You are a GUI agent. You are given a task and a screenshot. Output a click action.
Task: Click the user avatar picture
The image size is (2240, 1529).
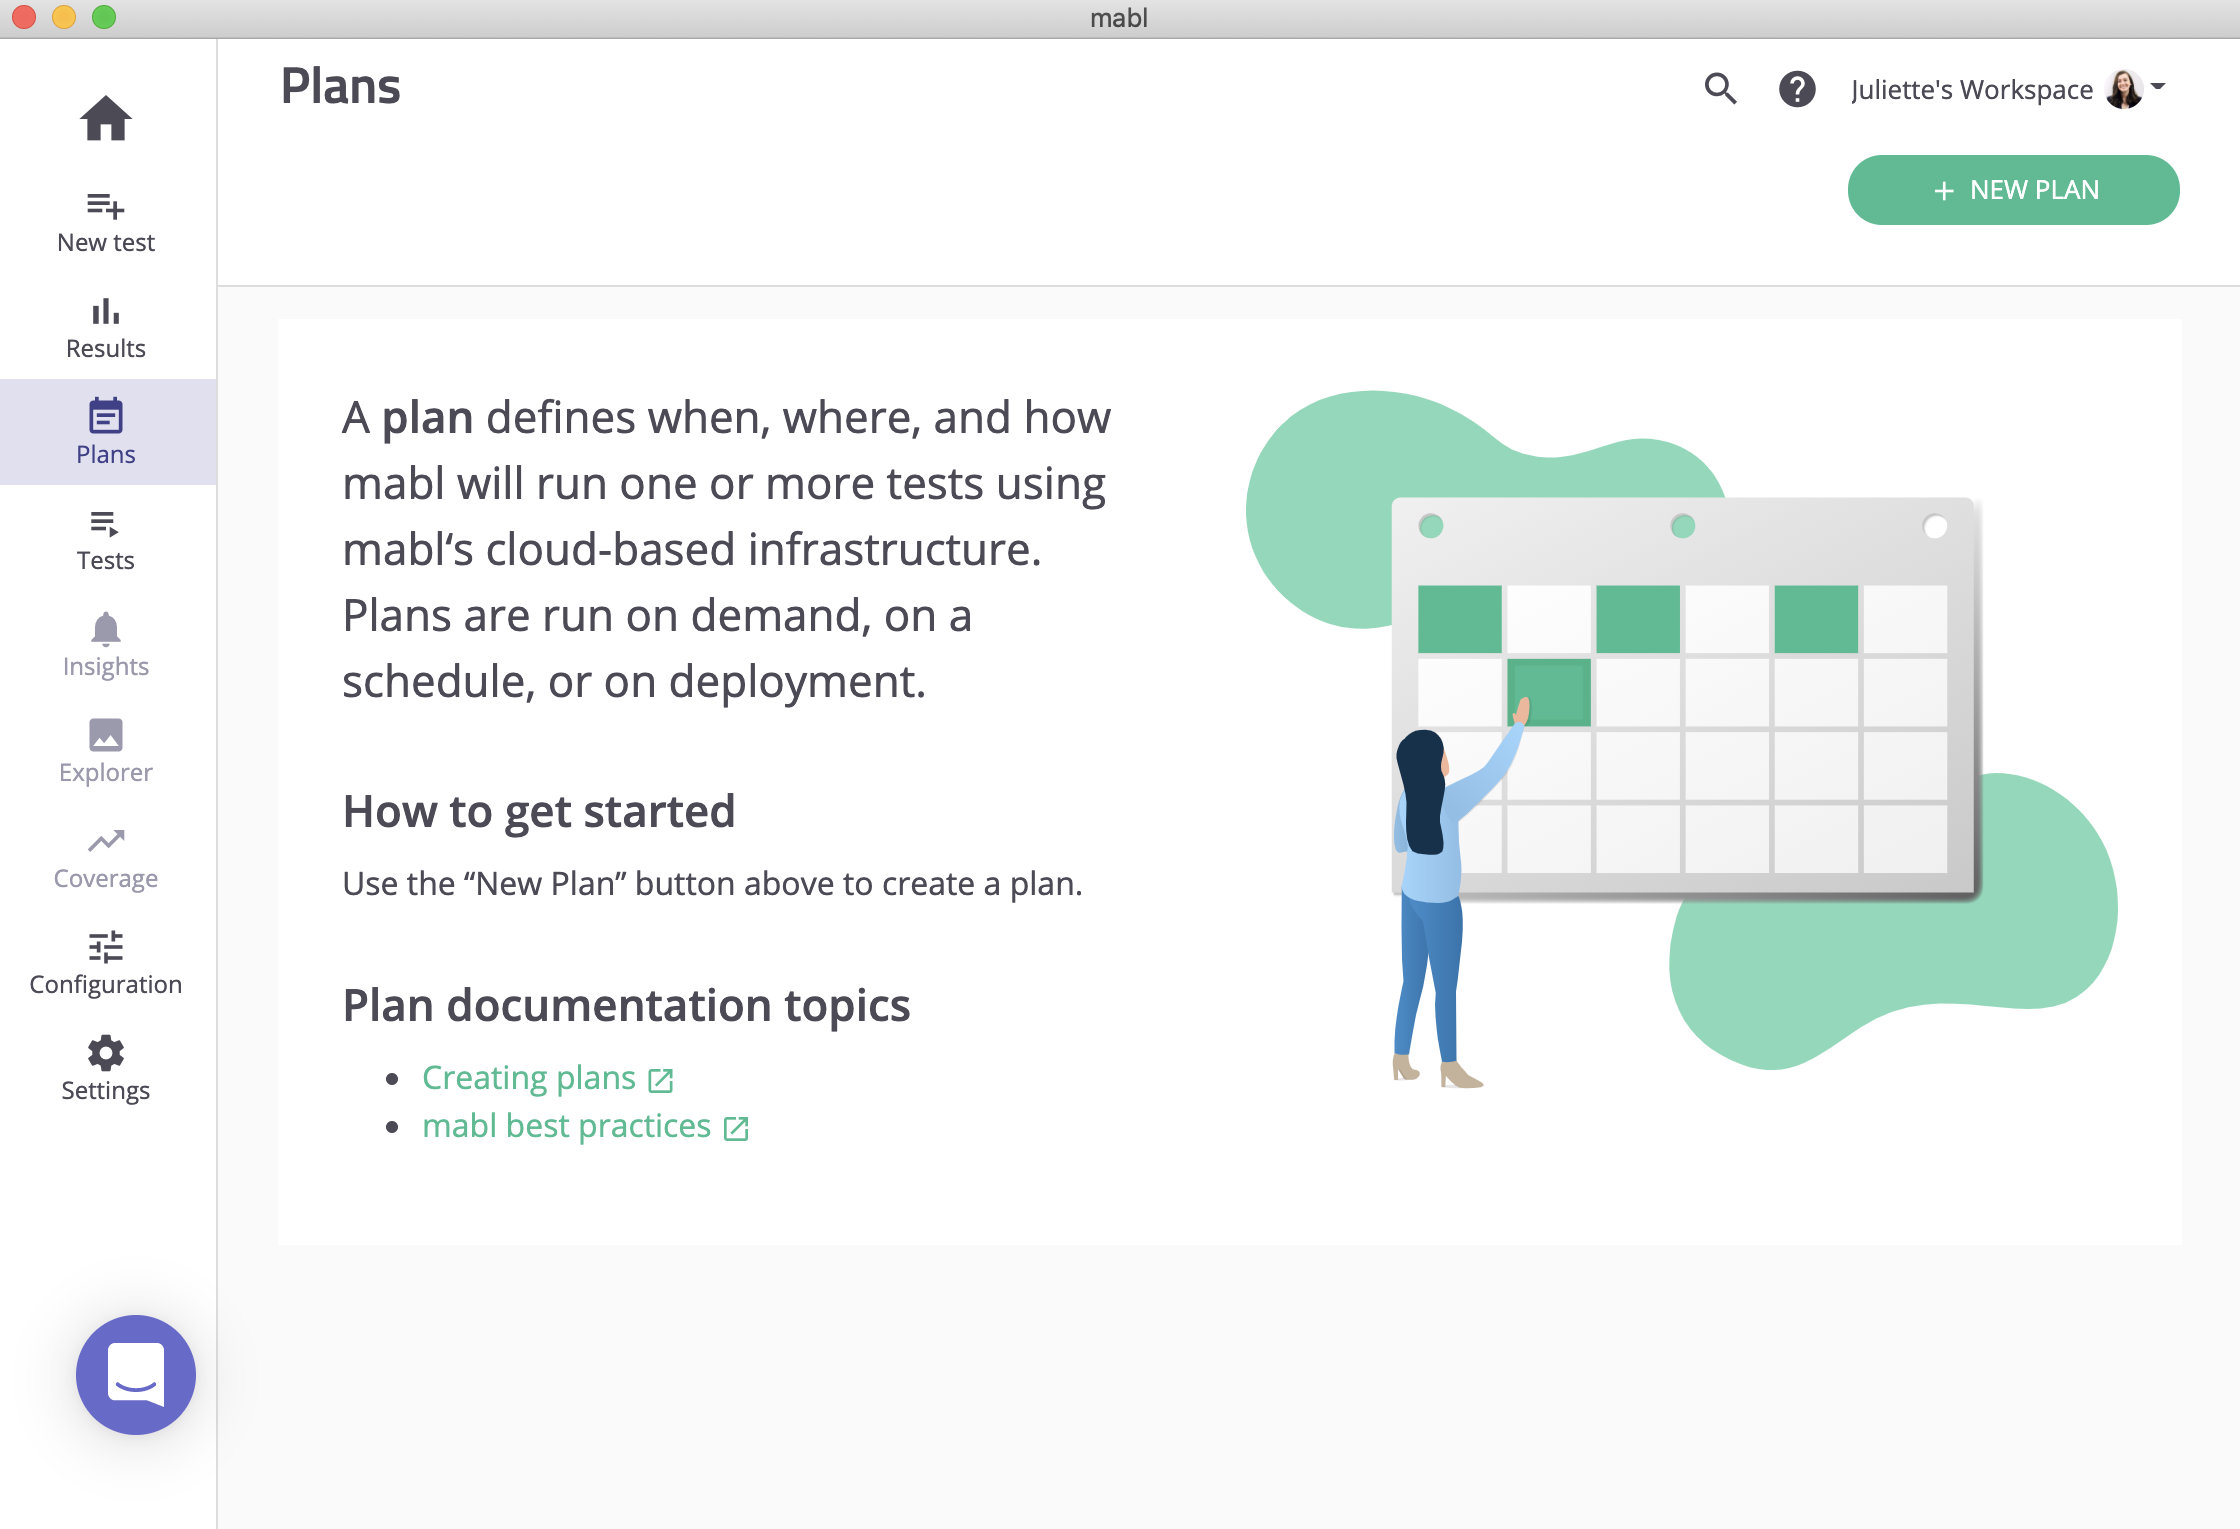point(2123,89)
